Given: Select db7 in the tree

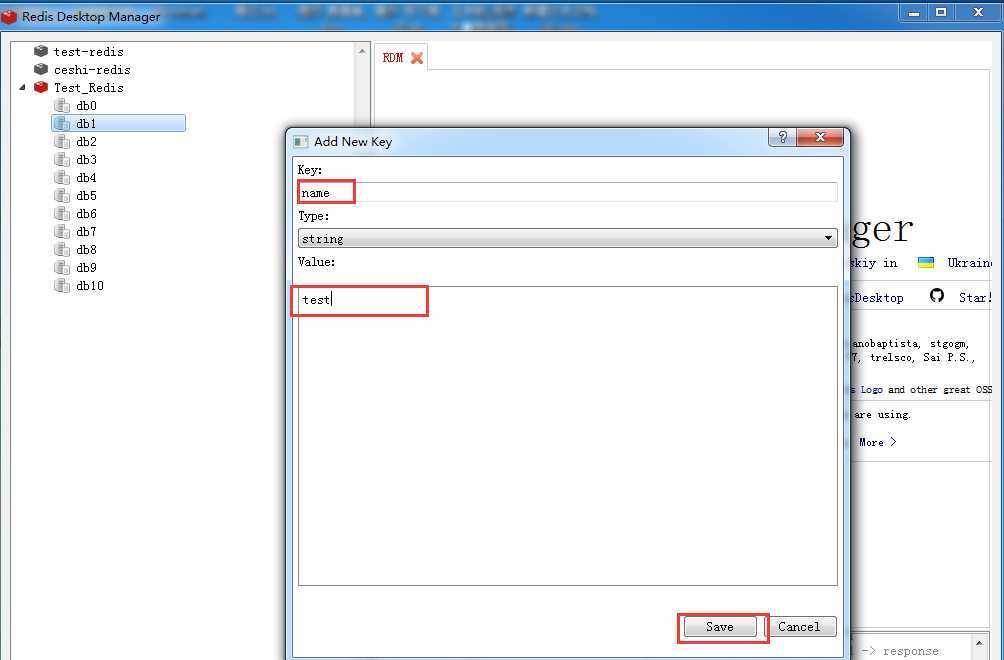Looking at the screenshot, I should pyautogui.click(x=86, y=232).
